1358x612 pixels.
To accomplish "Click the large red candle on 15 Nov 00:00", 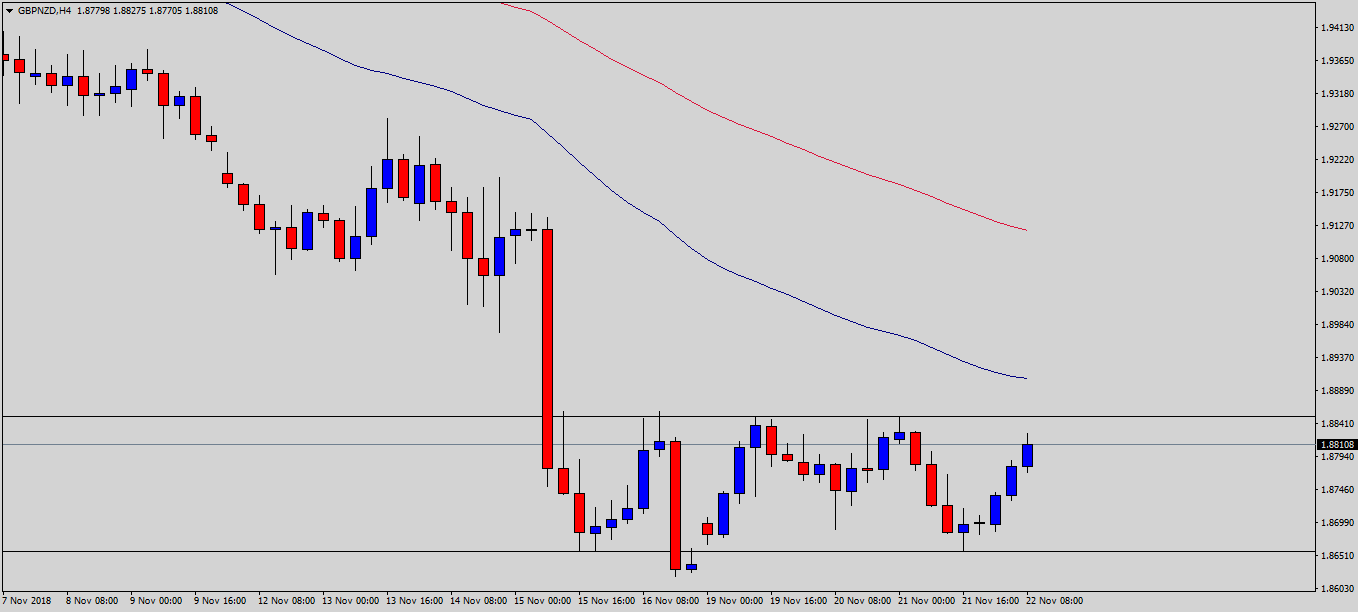I will point(547,348).
